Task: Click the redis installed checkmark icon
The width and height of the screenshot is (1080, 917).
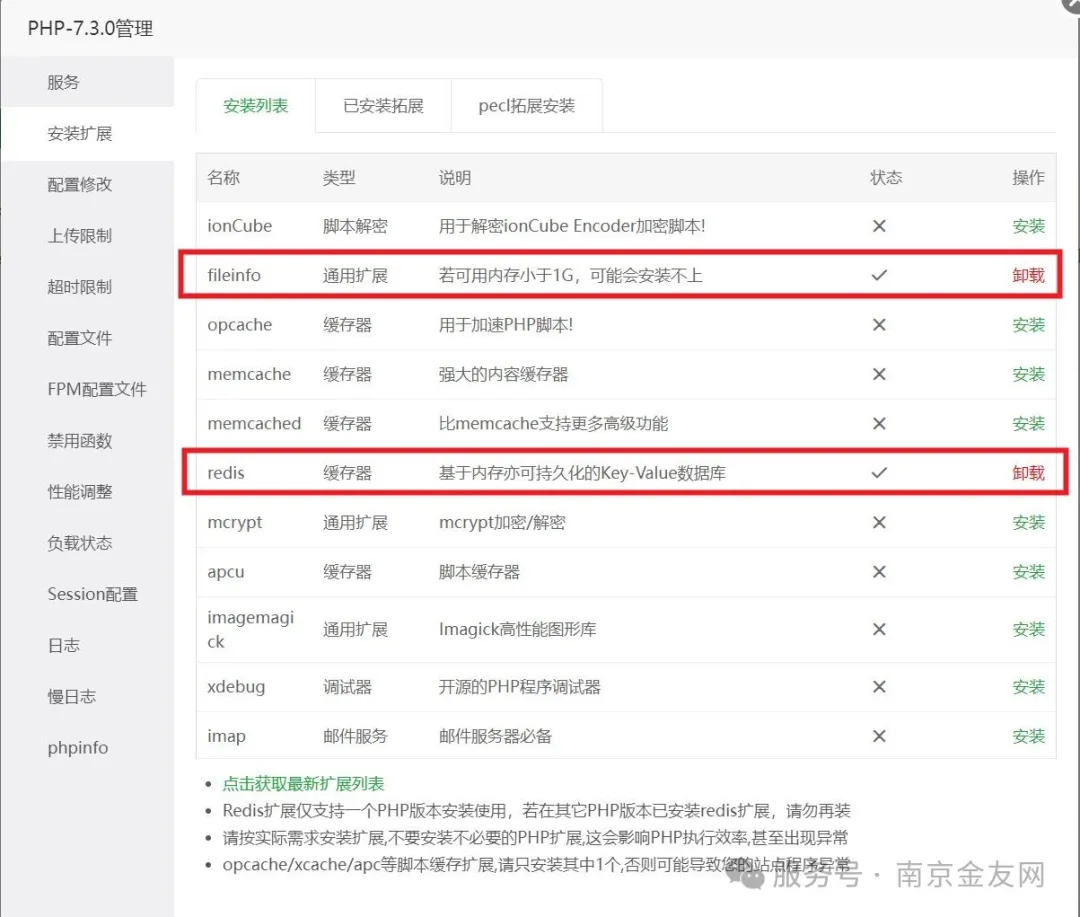Action: [x=879, y=473]
